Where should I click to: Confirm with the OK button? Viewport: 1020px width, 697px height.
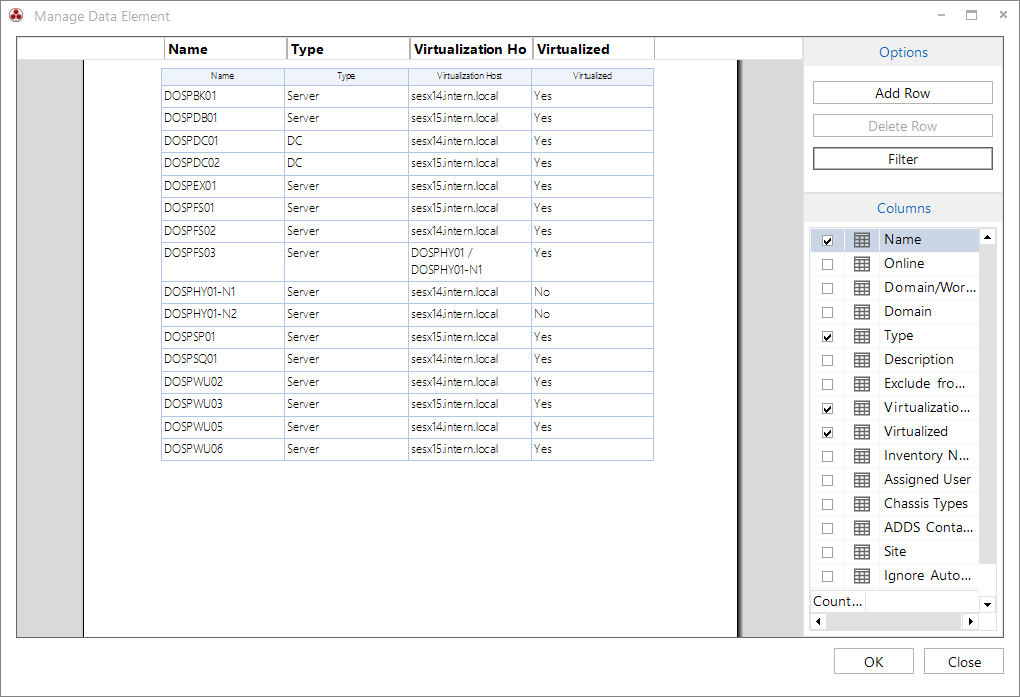coord(874,662)
